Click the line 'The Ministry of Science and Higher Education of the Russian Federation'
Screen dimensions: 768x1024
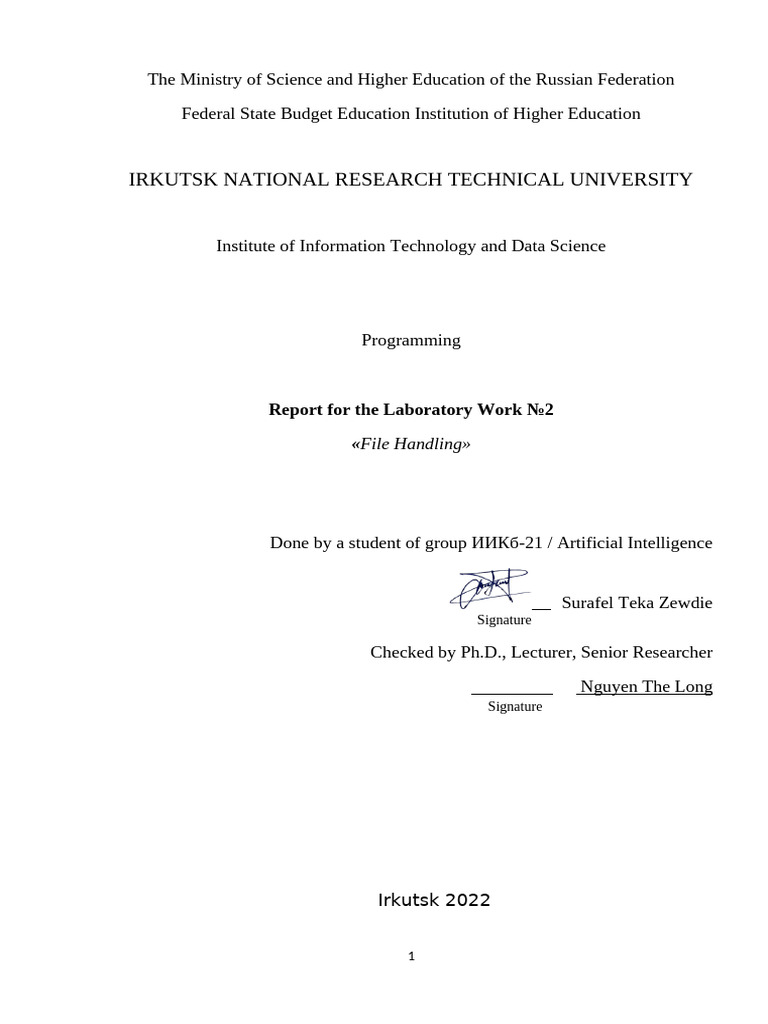tap(411, 80)
